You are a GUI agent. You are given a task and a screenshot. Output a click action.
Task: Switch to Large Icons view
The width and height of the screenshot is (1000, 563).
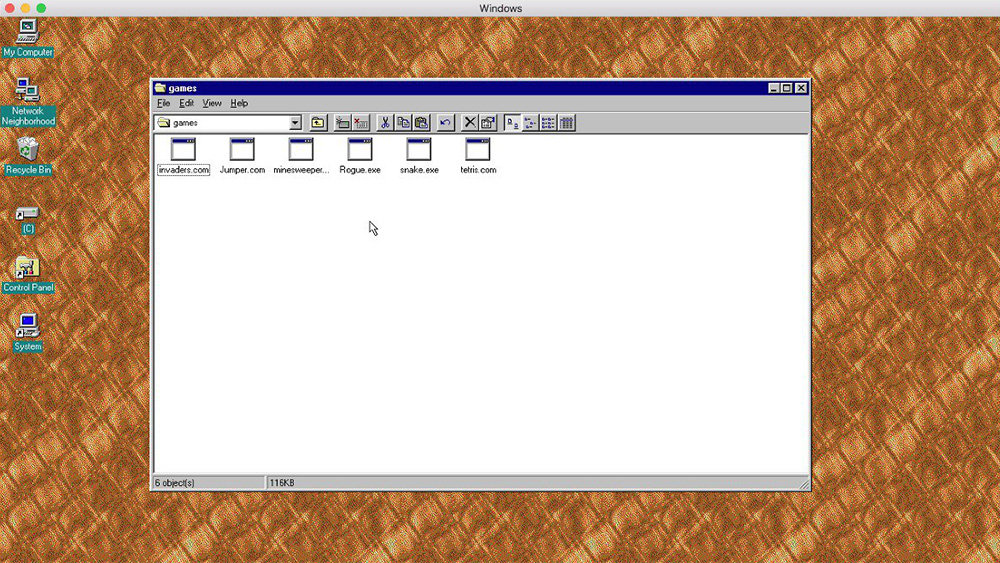511,122
